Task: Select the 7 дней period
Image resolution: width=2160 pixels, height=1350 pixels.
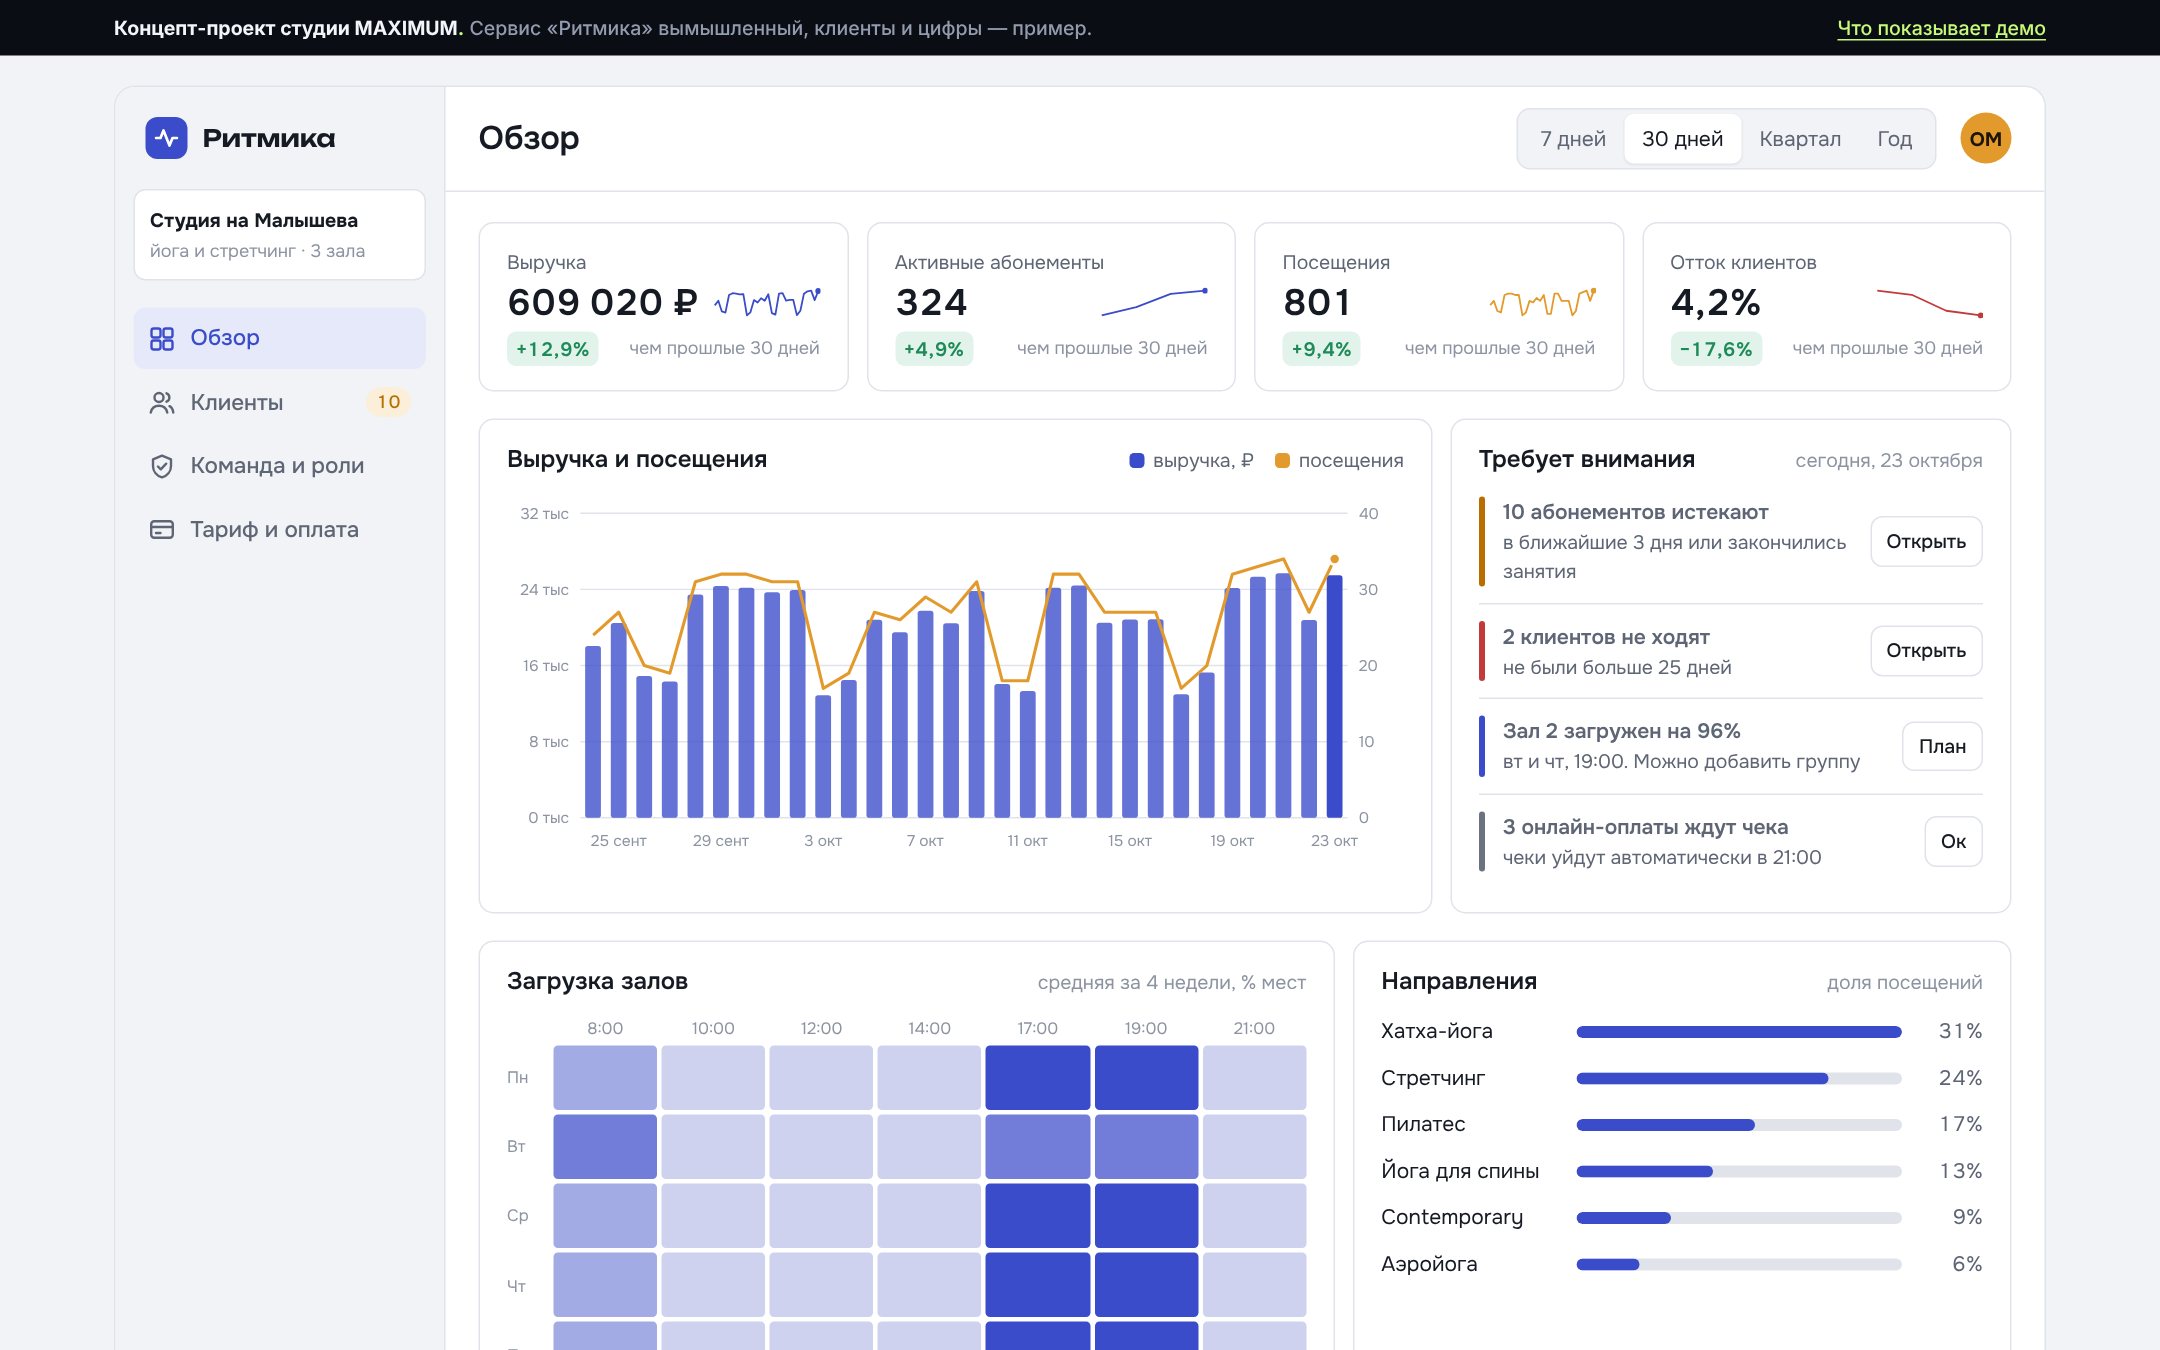Action: (1572, 139)
